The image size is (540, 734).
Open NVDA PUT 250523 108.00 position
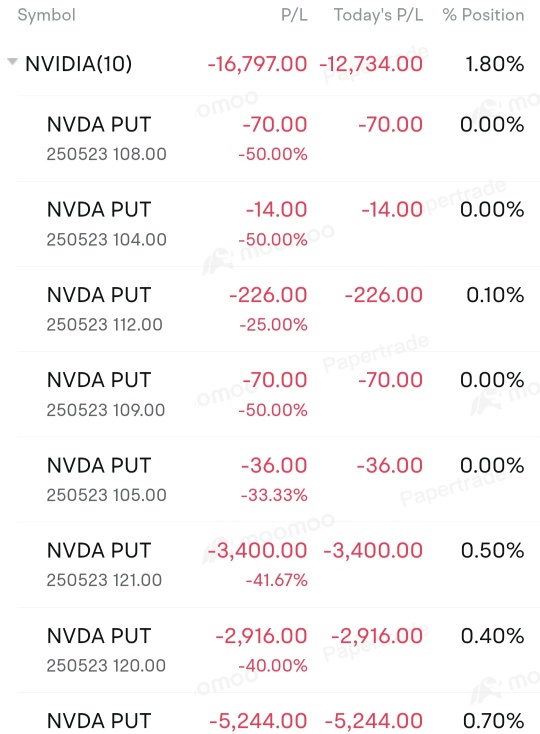pos(278,139)
